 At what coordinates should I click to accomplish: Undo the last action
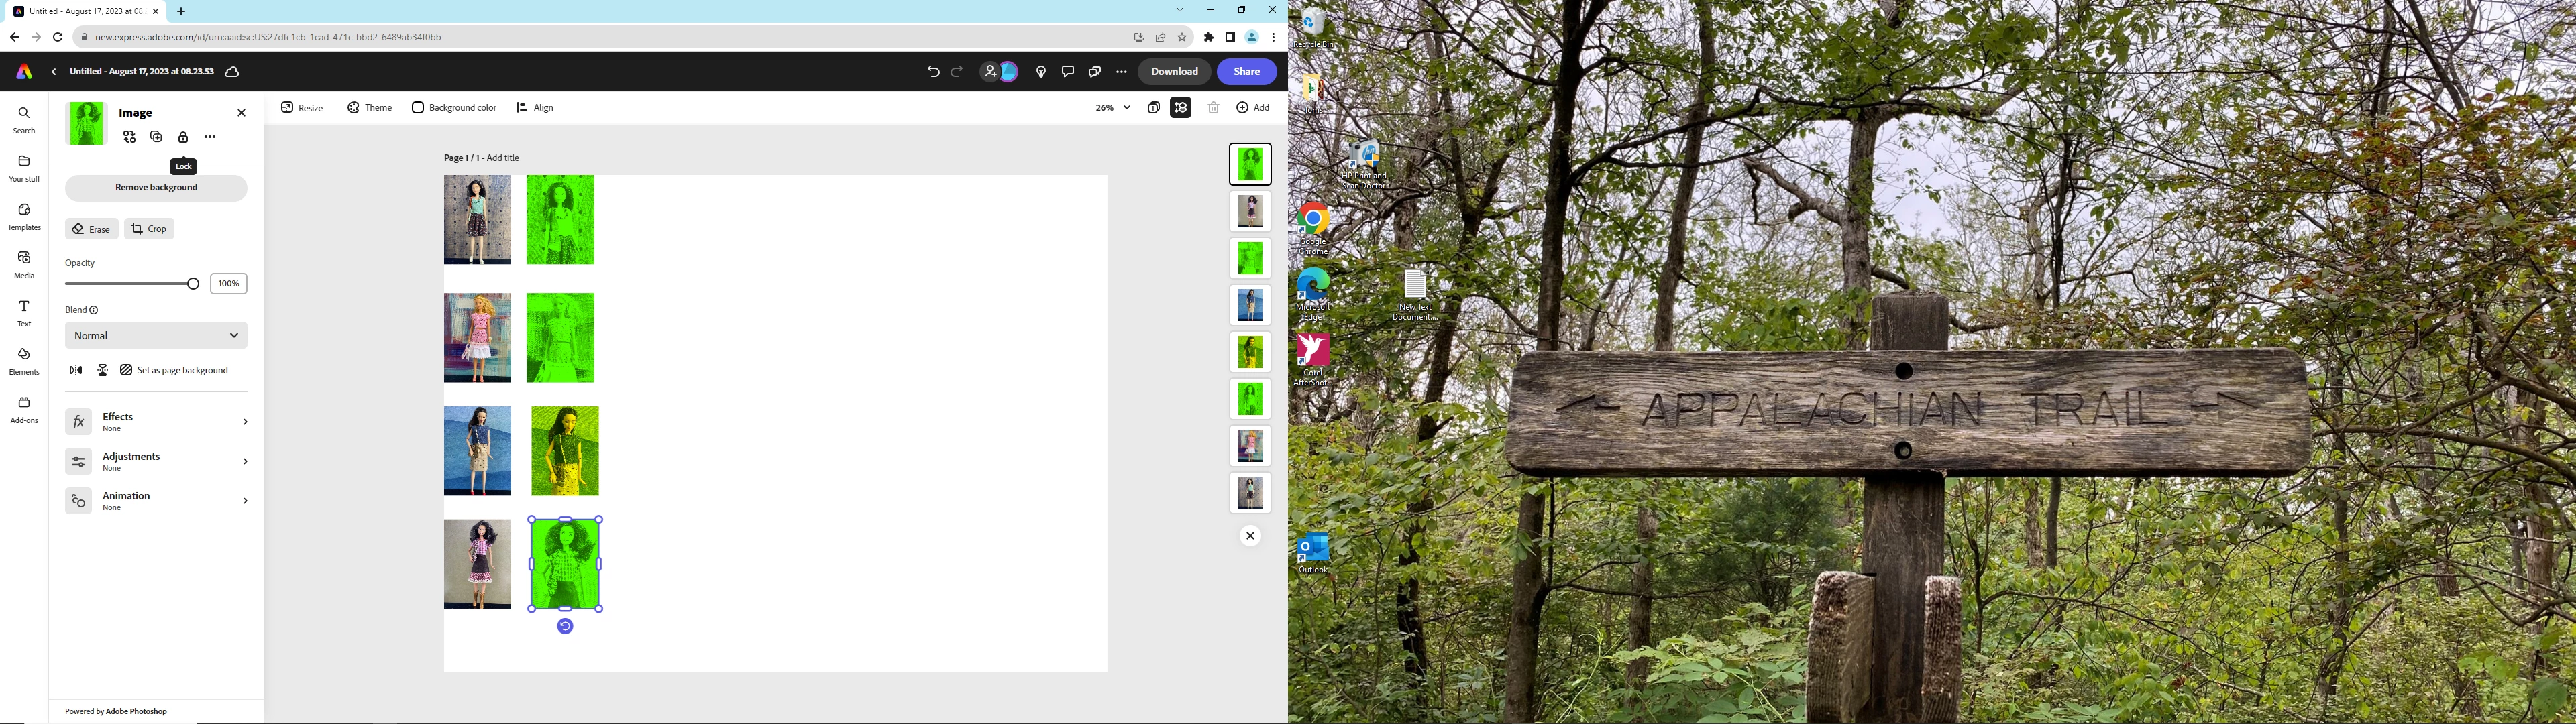pyautogui.click(x=932, y=72)
